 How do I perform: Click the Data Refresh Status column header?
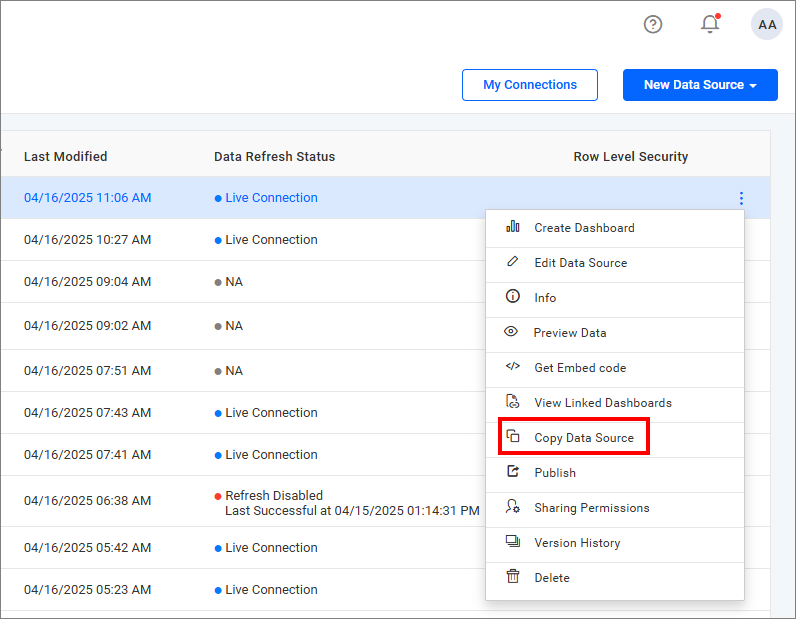275,156
